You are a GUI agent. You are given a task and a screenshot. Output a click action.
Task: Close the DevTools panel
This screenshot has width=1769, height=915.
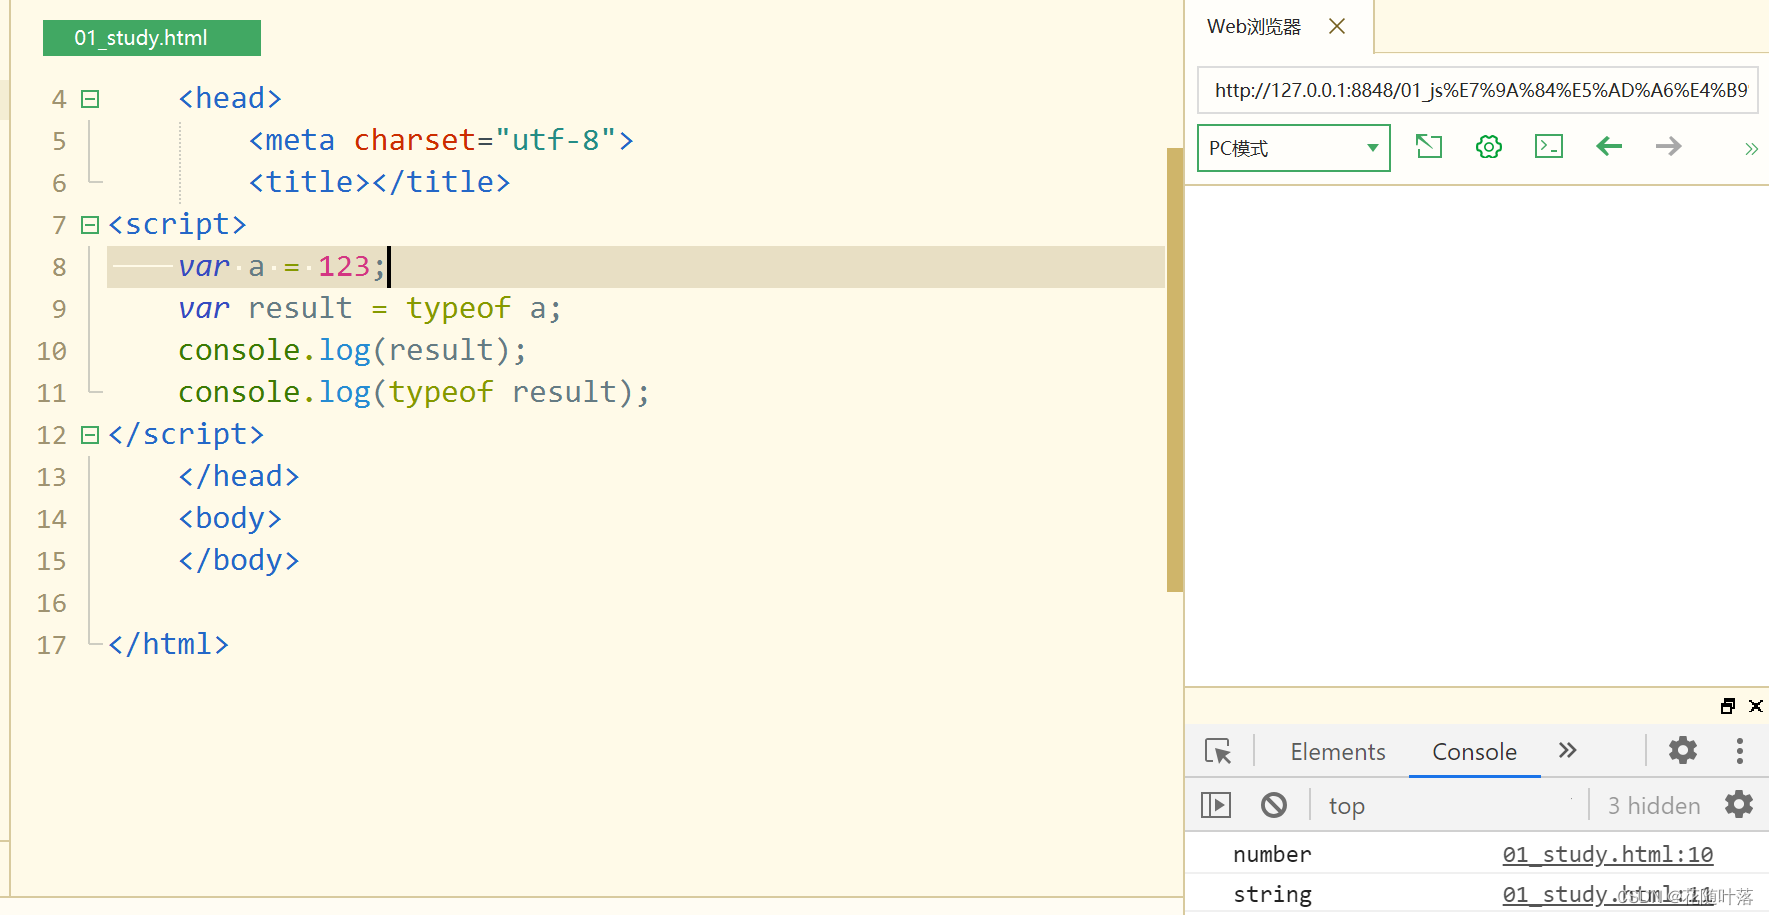coord(1756,706)
